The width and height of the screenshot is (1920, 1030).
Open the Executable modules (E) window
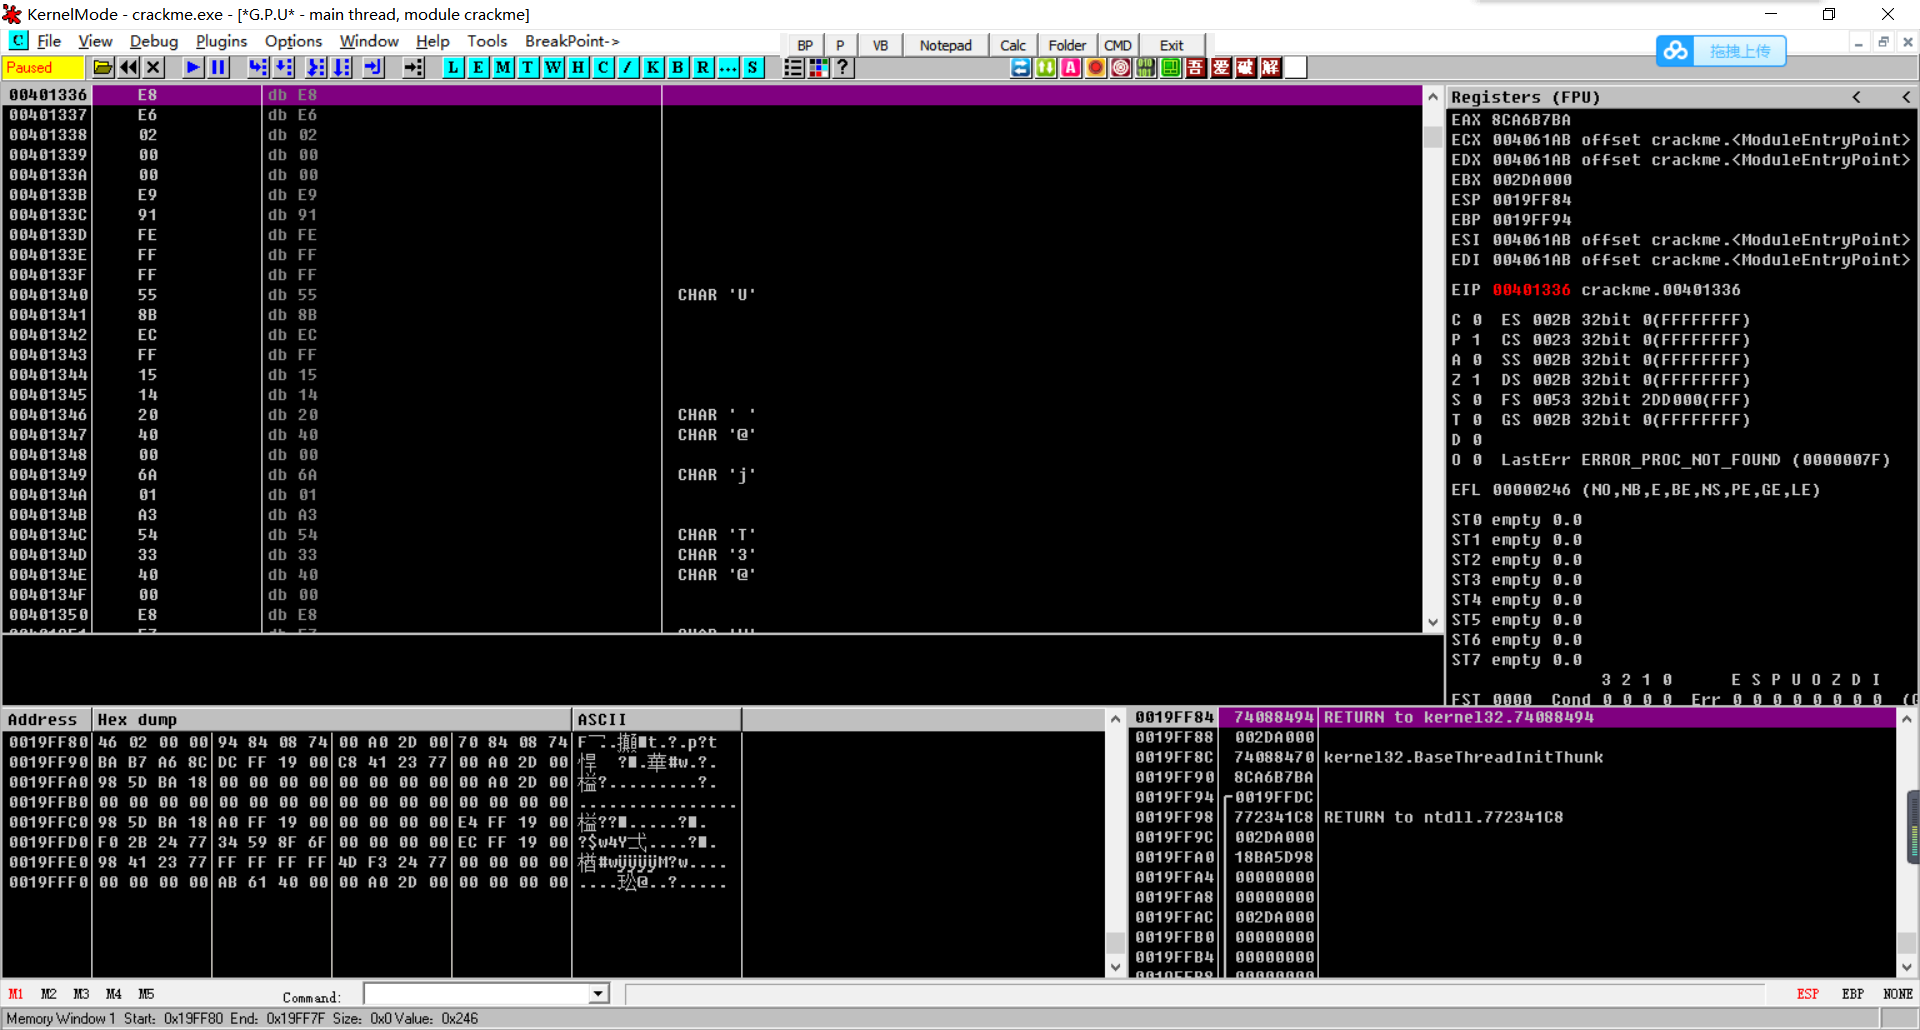coord(478,67)
